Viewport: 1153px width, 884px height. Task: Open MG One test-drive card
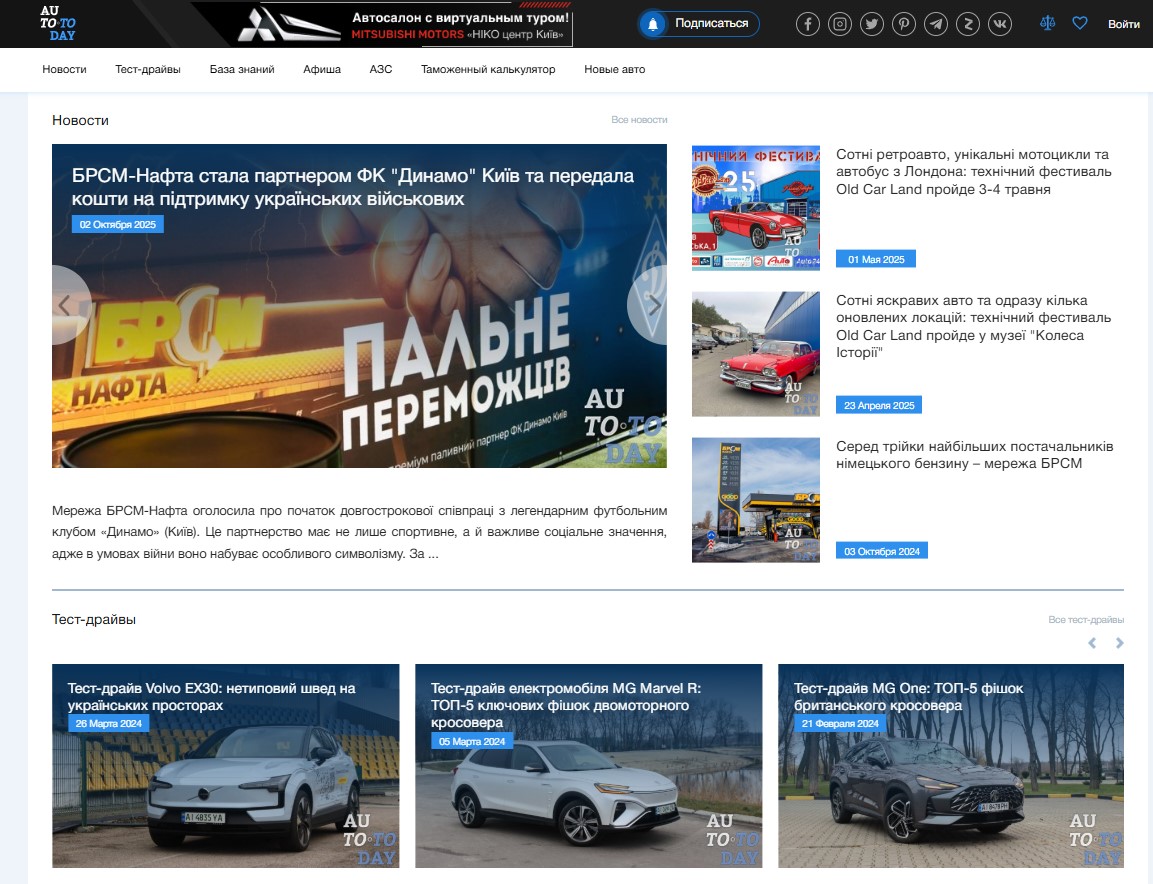point(951,766)
